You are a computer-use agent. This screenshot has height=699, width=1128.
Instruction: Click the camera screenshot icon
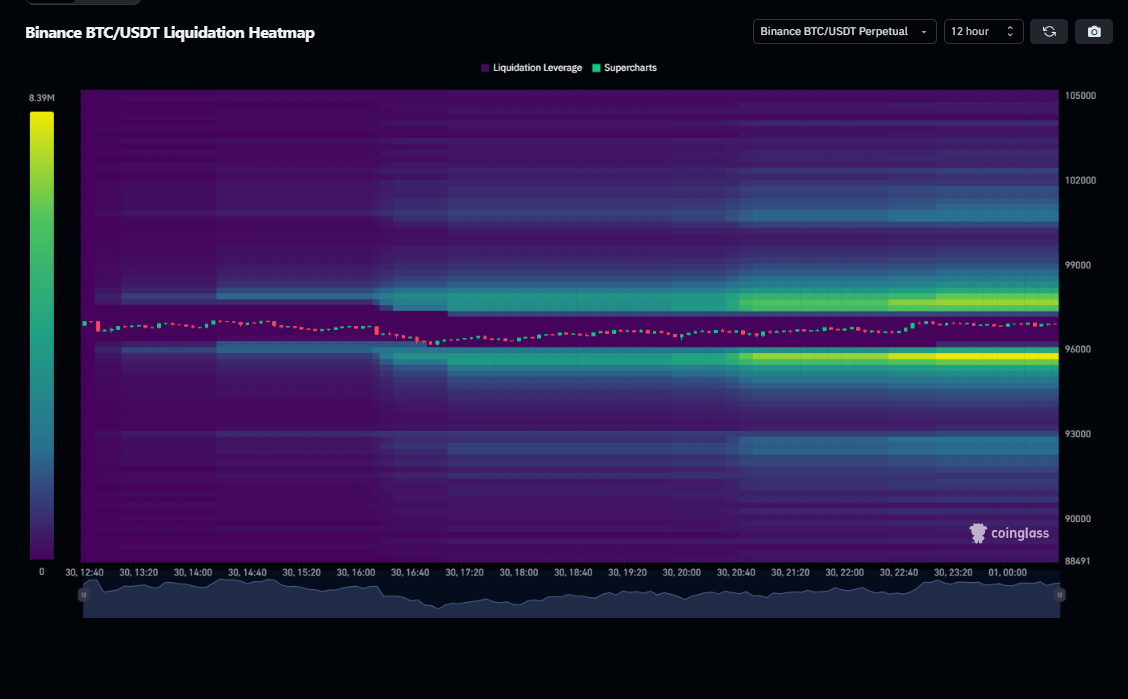1094,31
